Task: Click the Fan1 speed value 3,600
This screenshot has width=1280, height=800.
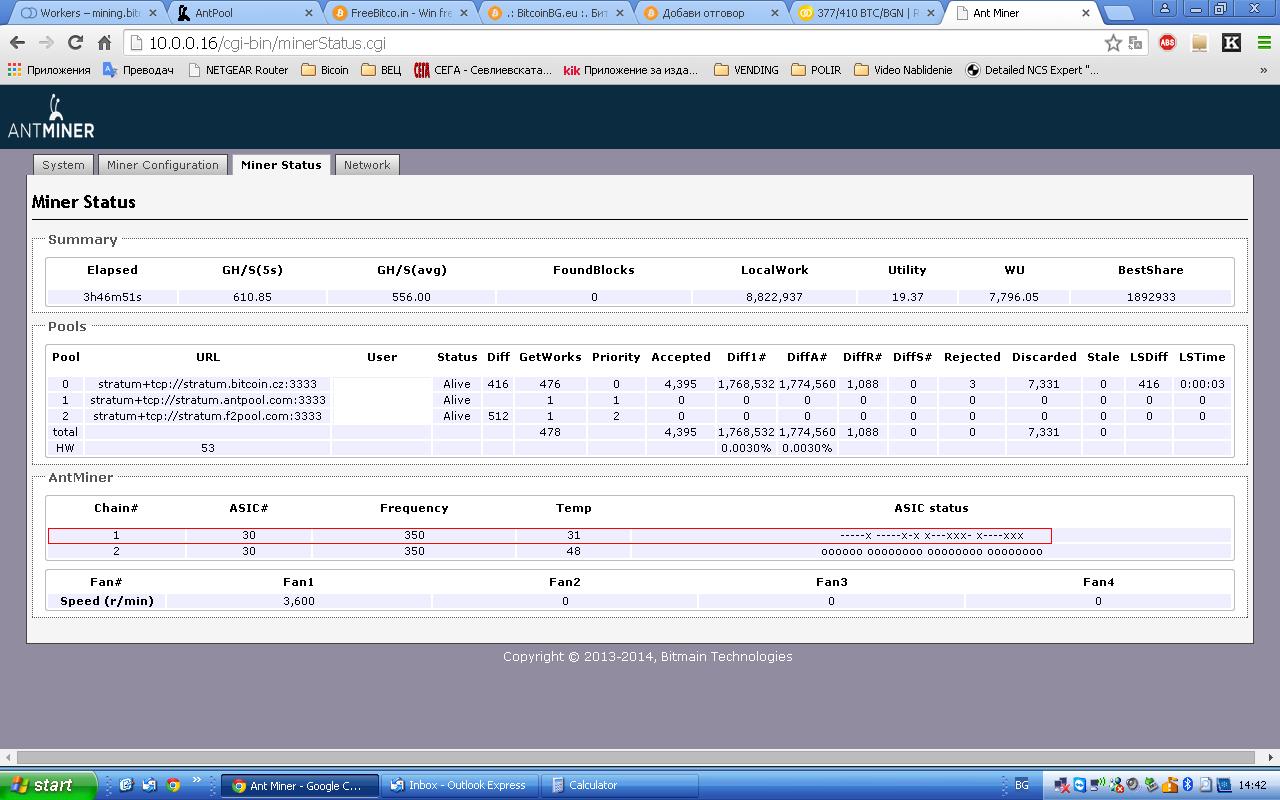Action: tap(299, 601)
